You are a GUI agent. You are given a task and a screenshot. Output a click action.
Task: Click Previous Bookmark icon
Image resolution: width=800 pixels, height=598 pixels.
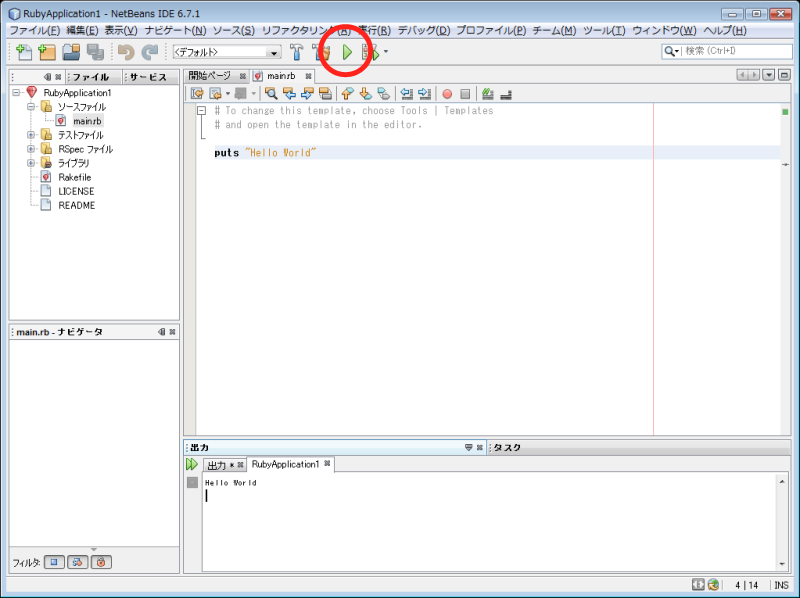(x=347, y=93)
